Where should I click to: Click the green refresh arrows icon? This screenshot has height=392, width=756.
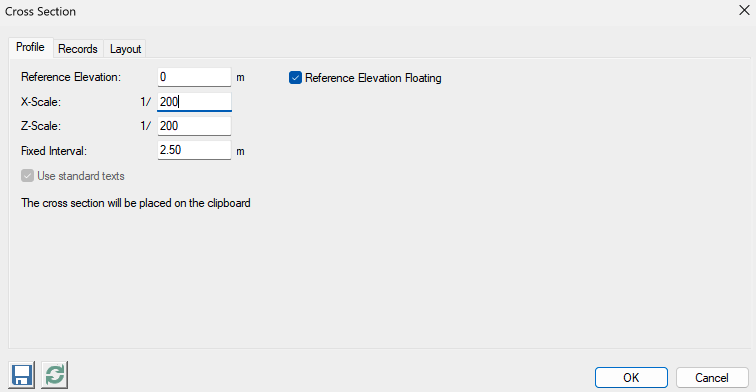(x=54, y=375)
